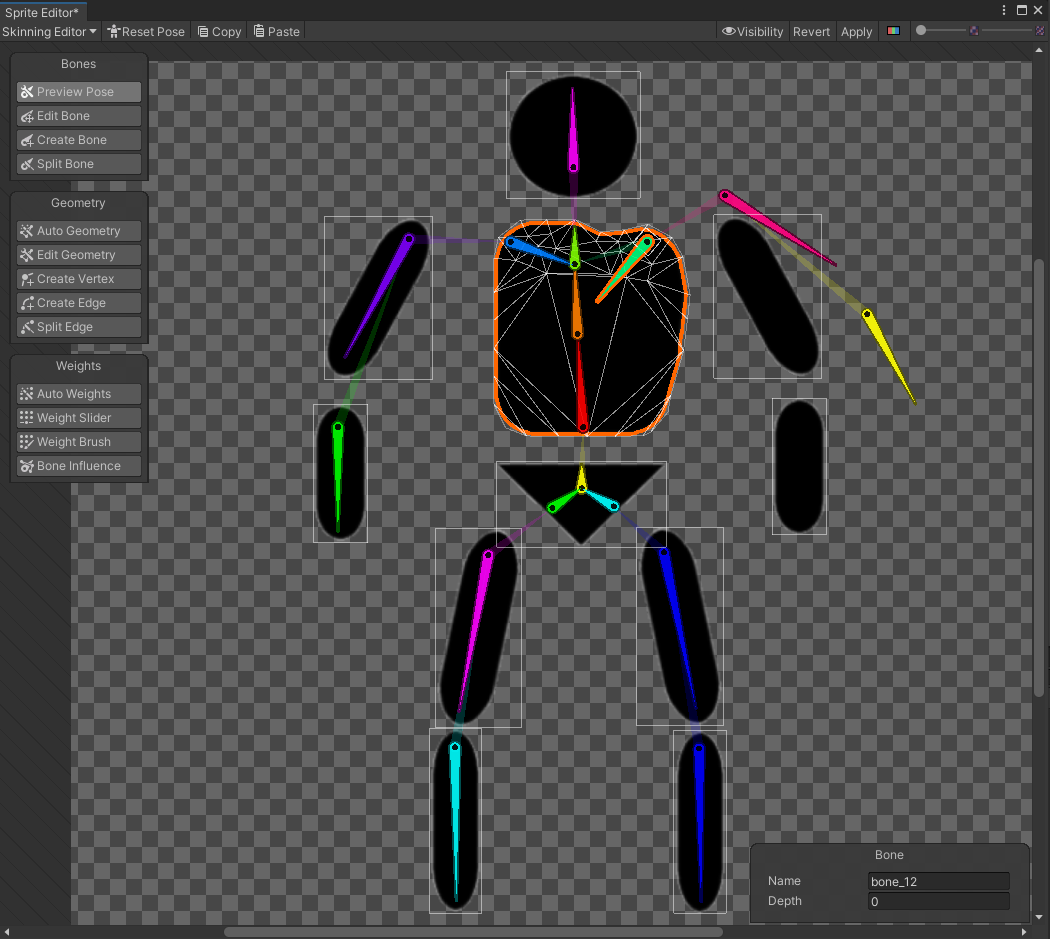The width and height of the screenshot is (1050, 939).
Task: Revert unsaved skinning edits
Action: coord(811,31)
